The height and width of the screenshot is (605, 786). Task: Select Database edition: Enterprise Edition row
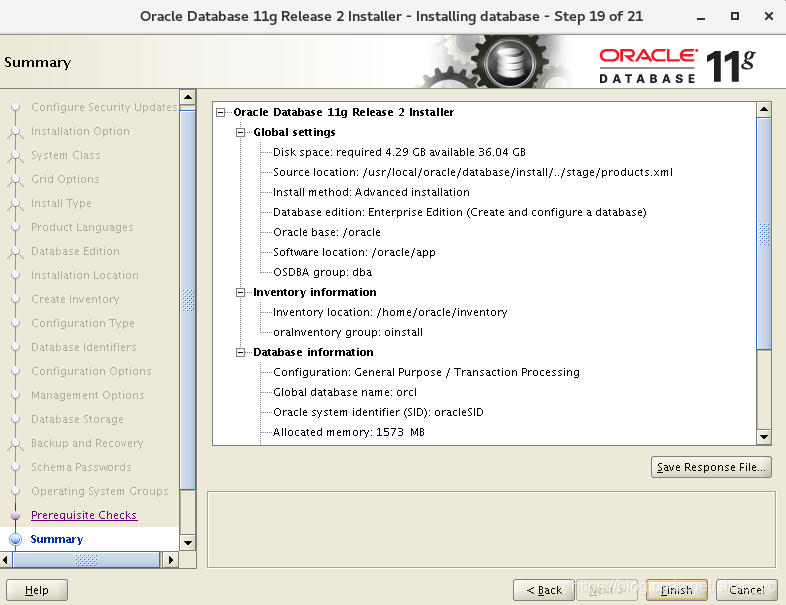pyautogui.click(x=460, y=212)
